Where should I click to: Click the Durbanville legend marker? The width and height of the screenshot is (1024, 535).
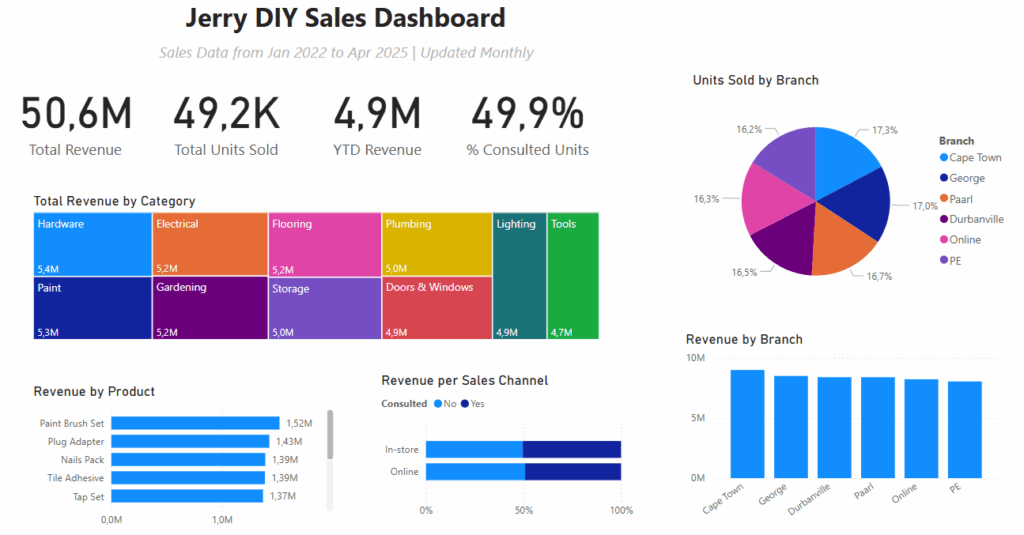click(x=944, y=219)
